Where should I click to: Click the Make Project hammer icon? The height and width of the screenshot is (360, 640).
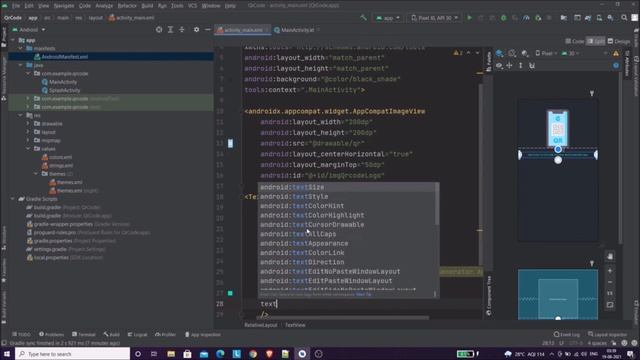pyautogui.click(x=363, y=18)
